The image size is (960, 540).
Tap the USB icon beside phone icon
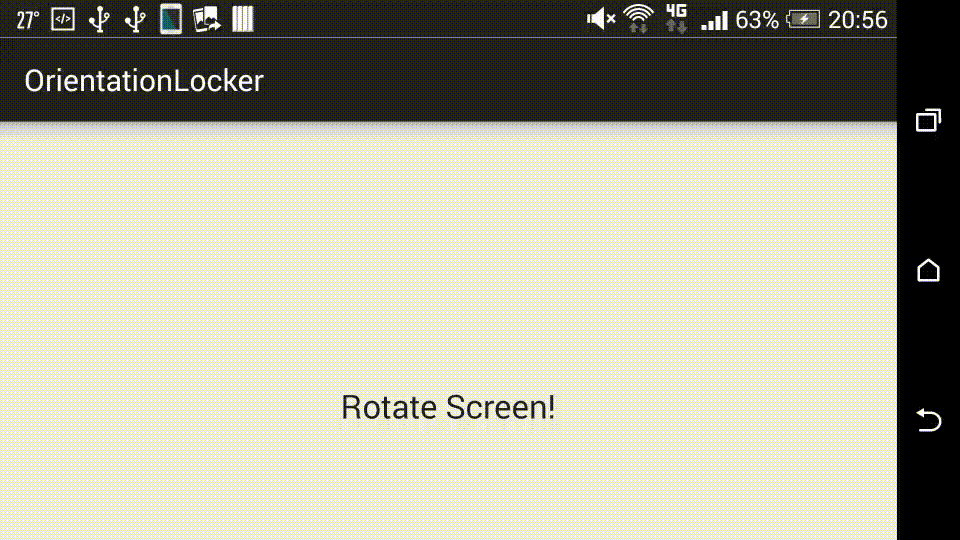coord(135,20)
